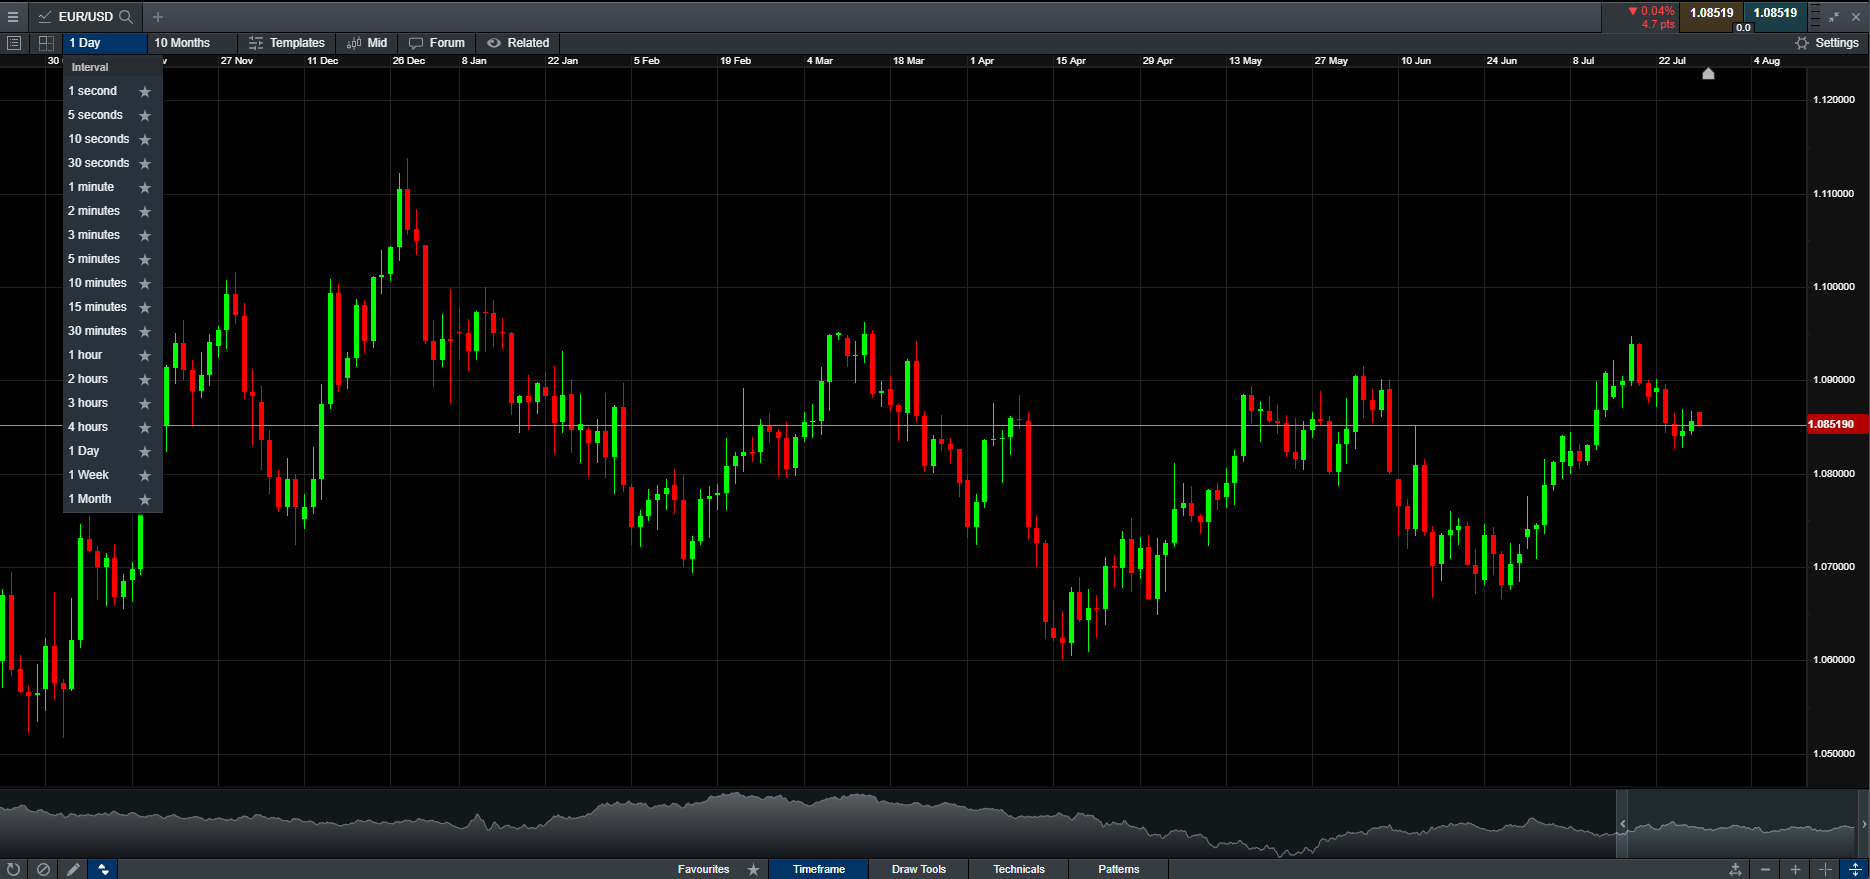Favourite the 30 seconds interval star
The height and width of the screenshot is (879, 1870).
coord(145,164)
